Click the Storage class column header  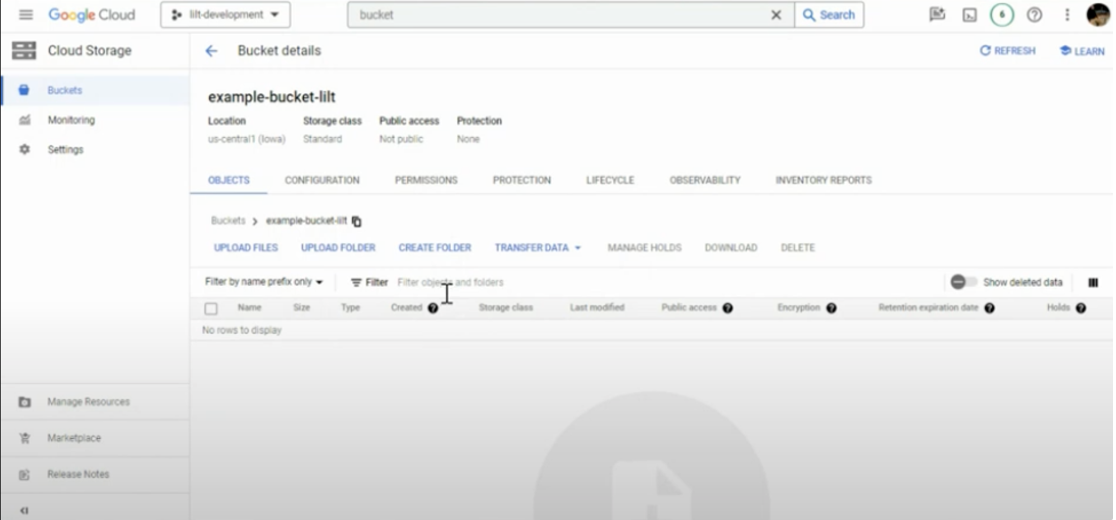click(505, 308)
